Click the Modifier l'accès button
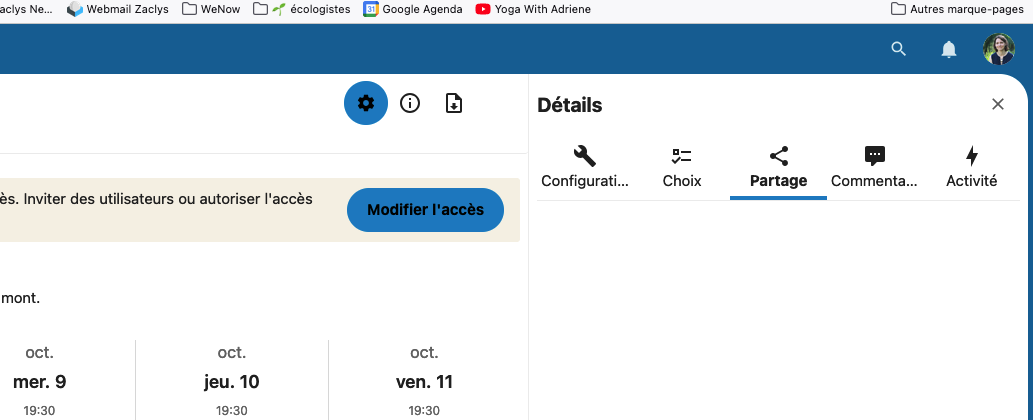Image resolution: width=1033 pixels, height=420 pixels. (425, 210)
